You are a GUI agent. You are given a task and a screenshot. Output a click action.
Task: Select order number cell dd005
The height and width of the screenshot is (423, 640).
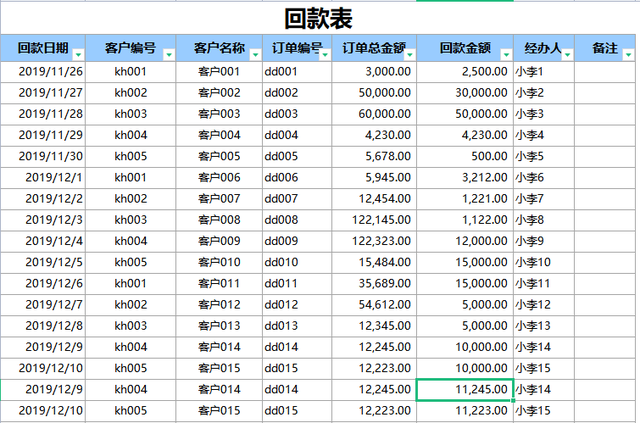(297, 157)
